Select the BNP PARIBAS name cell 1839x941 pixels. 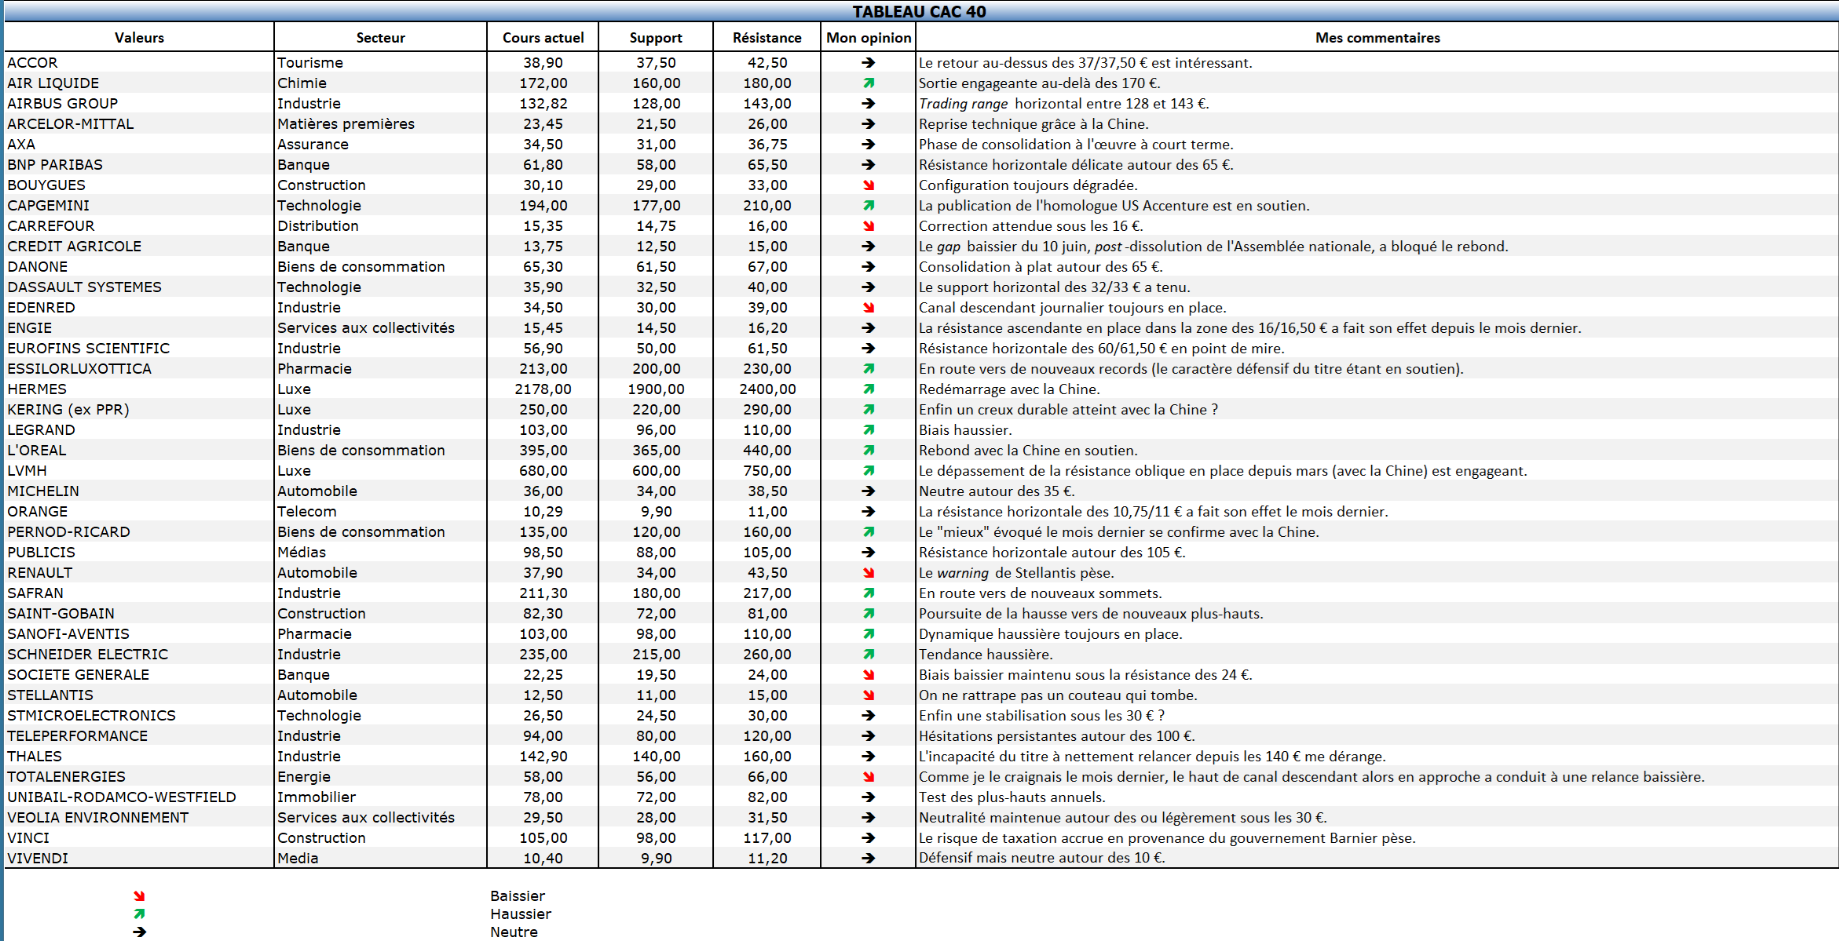pyautogui.click(x=139, y=165)
